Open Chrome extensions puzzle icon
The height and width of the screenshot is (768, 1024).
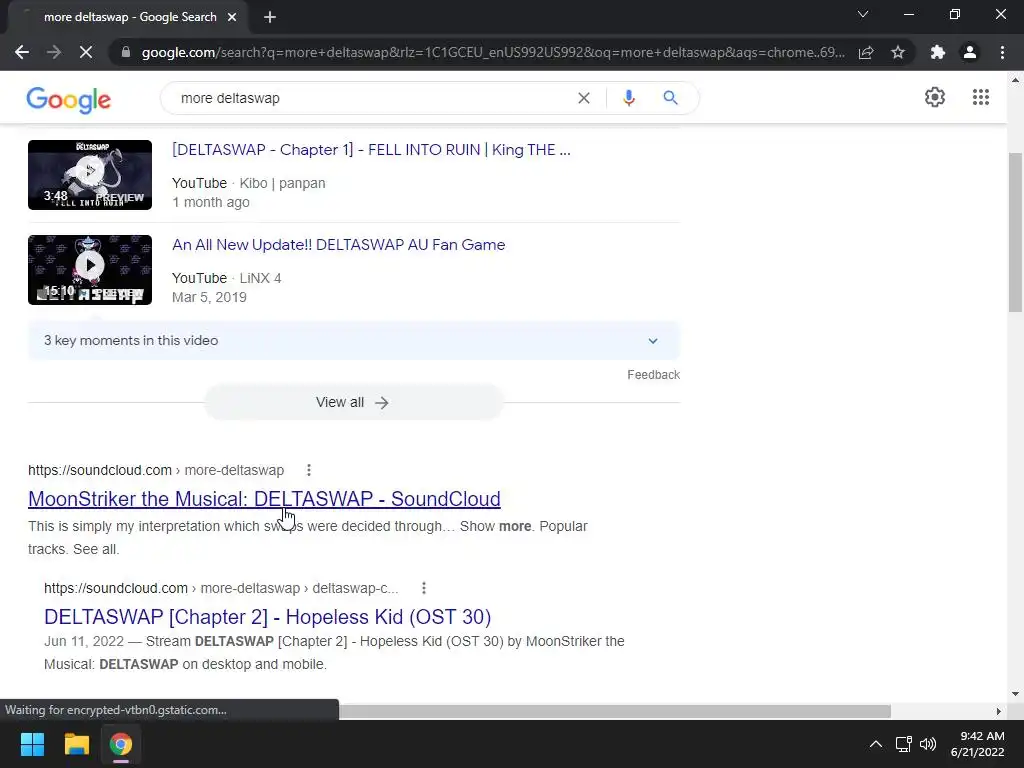[938, 52]
